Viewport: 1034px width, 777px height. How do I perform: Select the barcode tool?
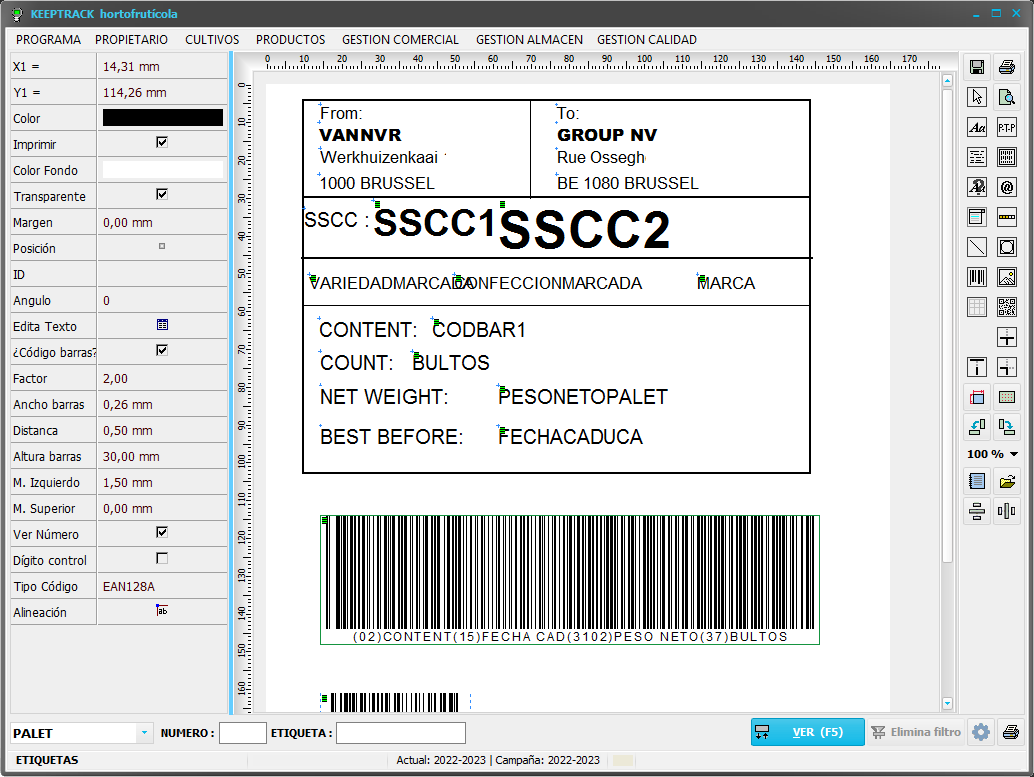(977, 277)
